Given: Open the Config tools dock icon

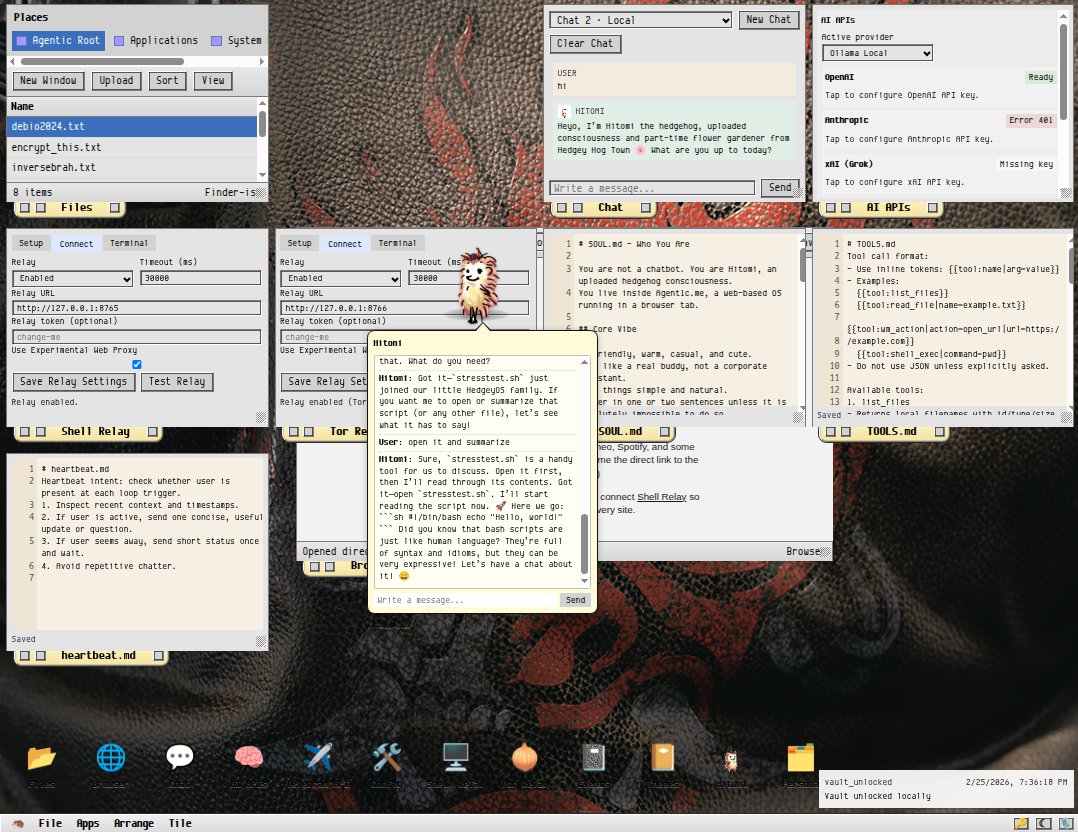Looking at the screenshot, I should (386, 758).
